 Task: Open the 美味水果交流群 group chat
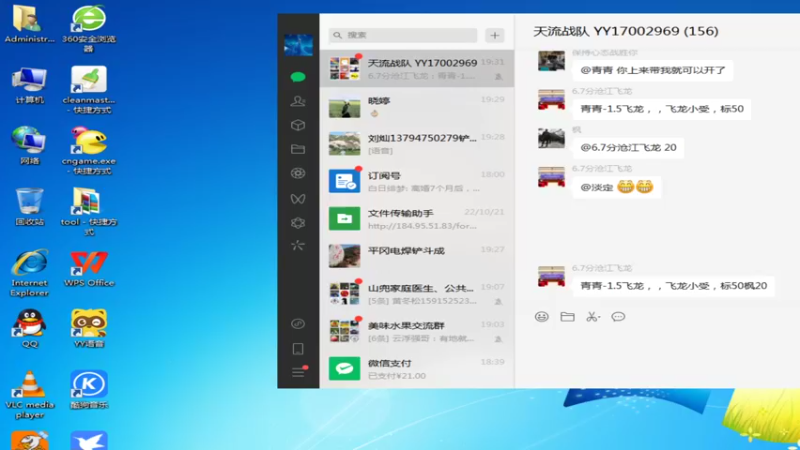(x=417, y=331)
